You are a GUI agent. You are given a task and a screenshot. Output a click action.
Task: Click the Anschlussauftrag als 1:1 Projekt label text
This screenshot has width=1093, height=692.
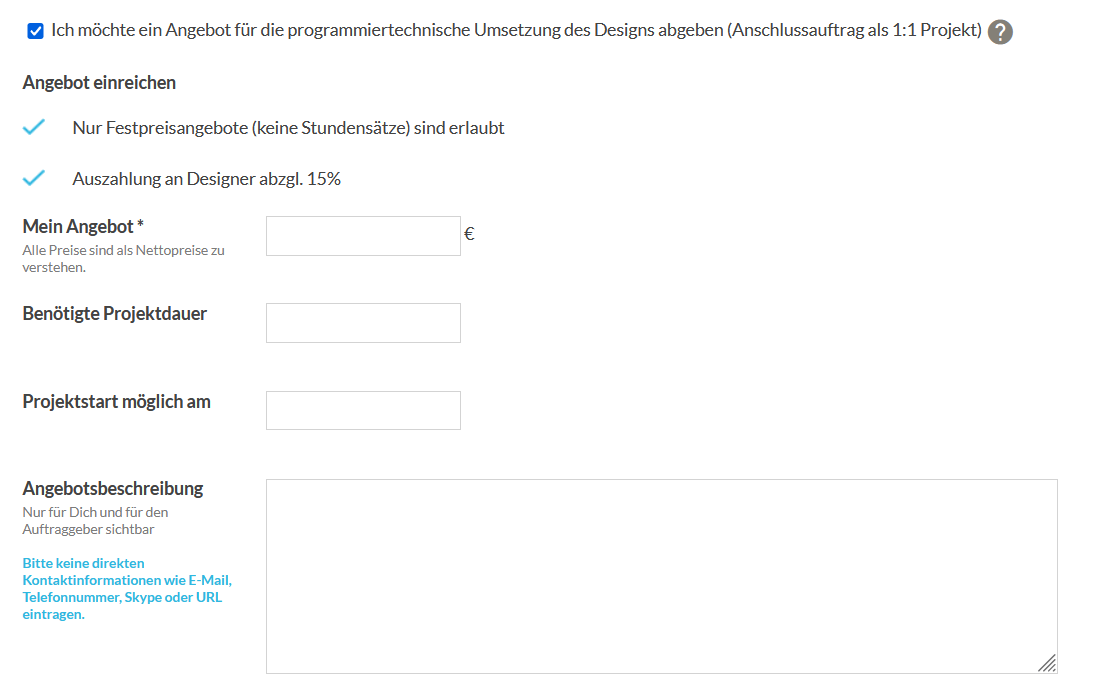coord(855,30)
